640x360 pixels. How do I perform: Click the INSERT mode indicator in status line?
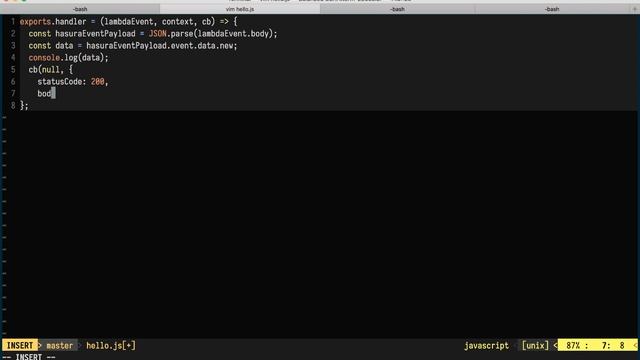click(20, 346)
